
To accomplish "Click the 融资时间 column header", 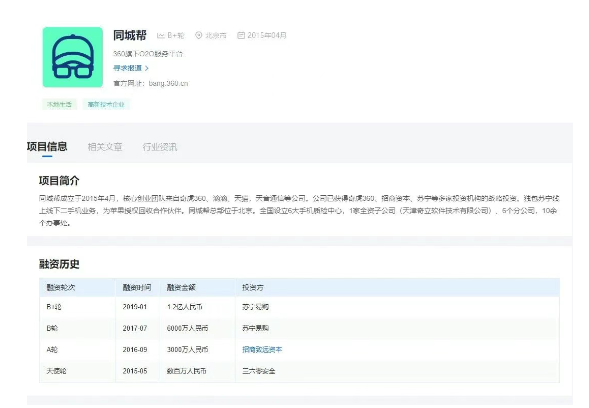I will (137, 287).
